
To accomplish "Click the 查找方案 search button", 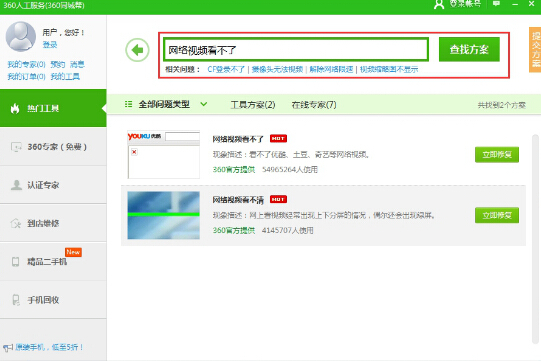I will coord(469,49).
